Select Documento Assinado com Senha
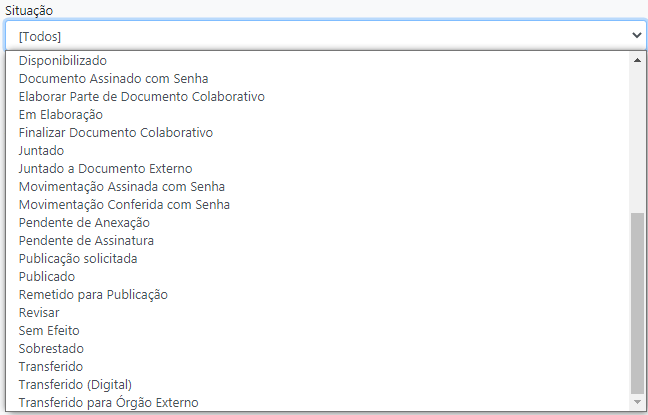The height and width of the screenshot is (415, 648). (x=113, y=79)
